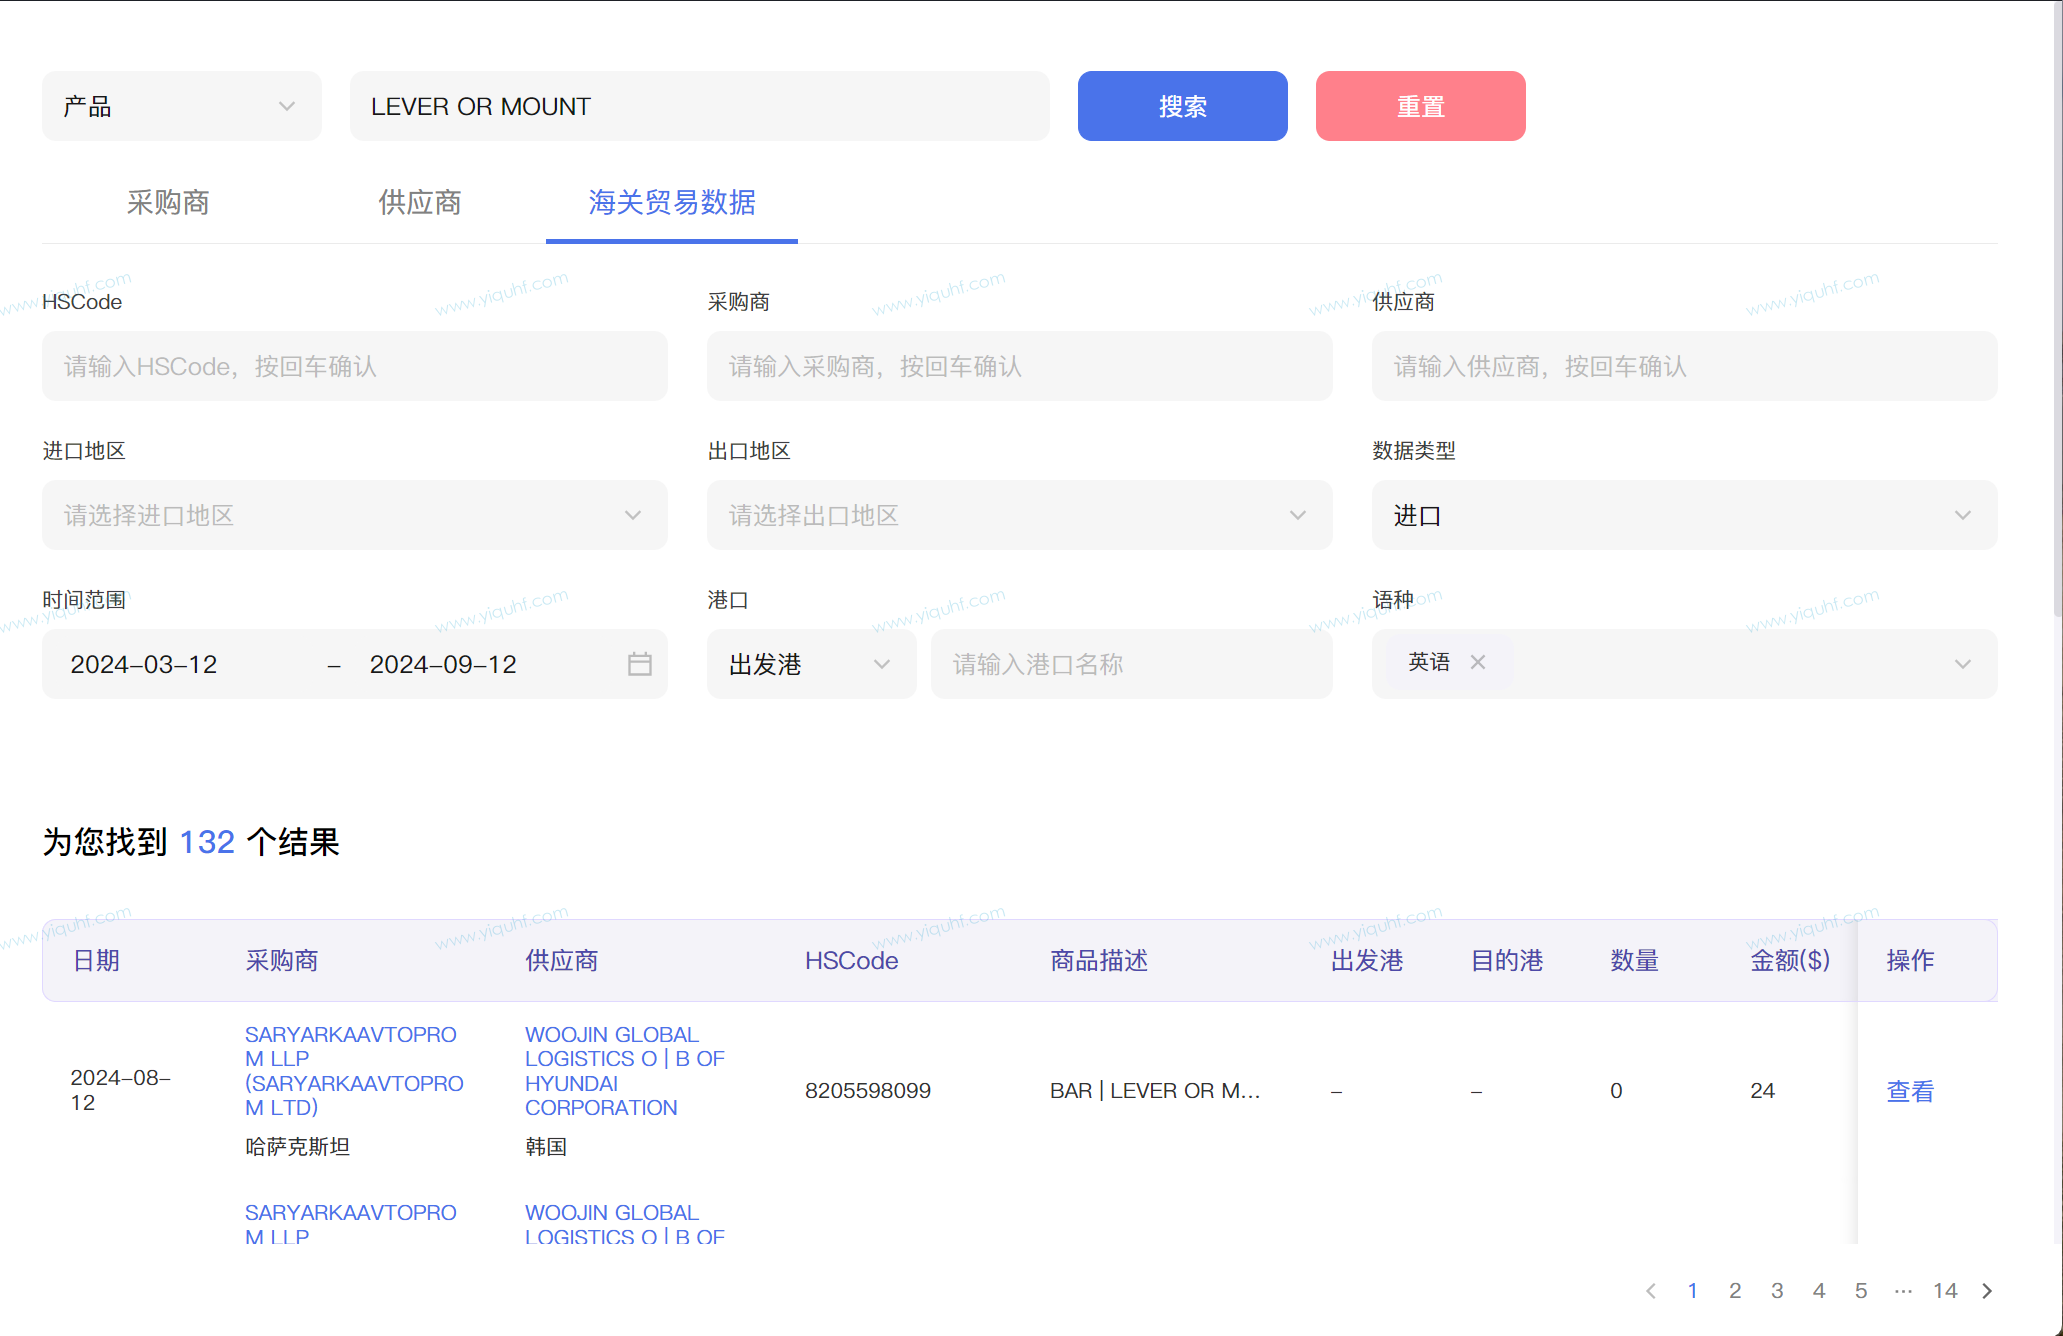Viewport: 2063px width, 1336px height.
Task: Switch to the 采购商 tab
Action: [x=168, y=203]
